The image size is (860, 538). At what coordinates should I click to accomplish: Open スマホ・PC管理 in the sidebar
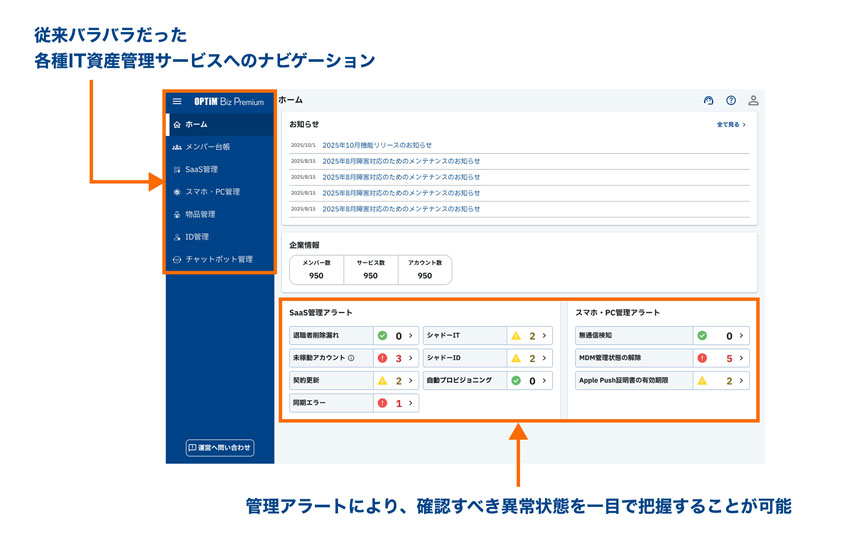[x=220, y=192]
